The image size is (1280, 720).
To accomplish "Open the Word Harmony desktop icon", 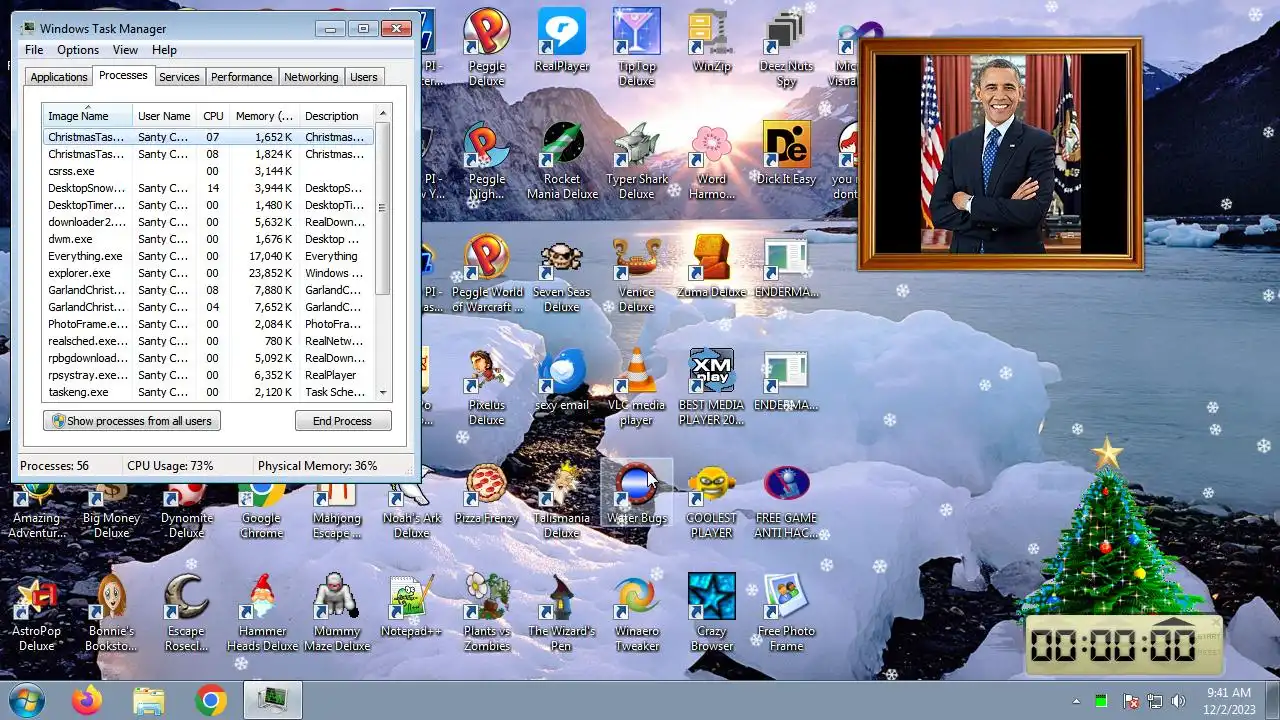I will coord(712,160).
